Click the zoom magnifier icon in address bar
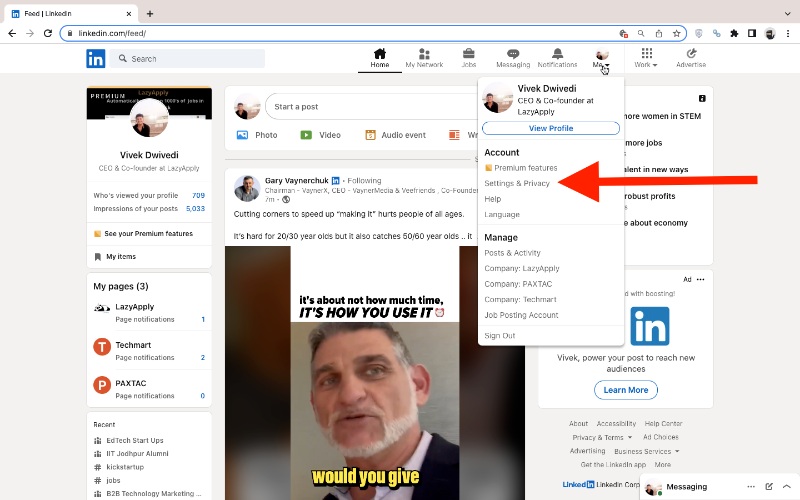800x500 pixels. (641, 33)
